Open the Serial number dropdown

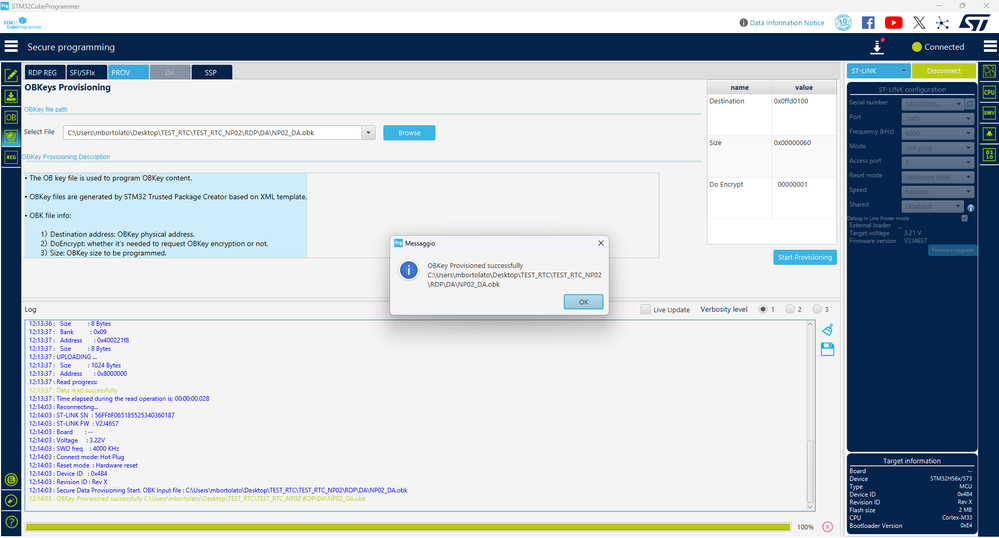coord(933,103)
